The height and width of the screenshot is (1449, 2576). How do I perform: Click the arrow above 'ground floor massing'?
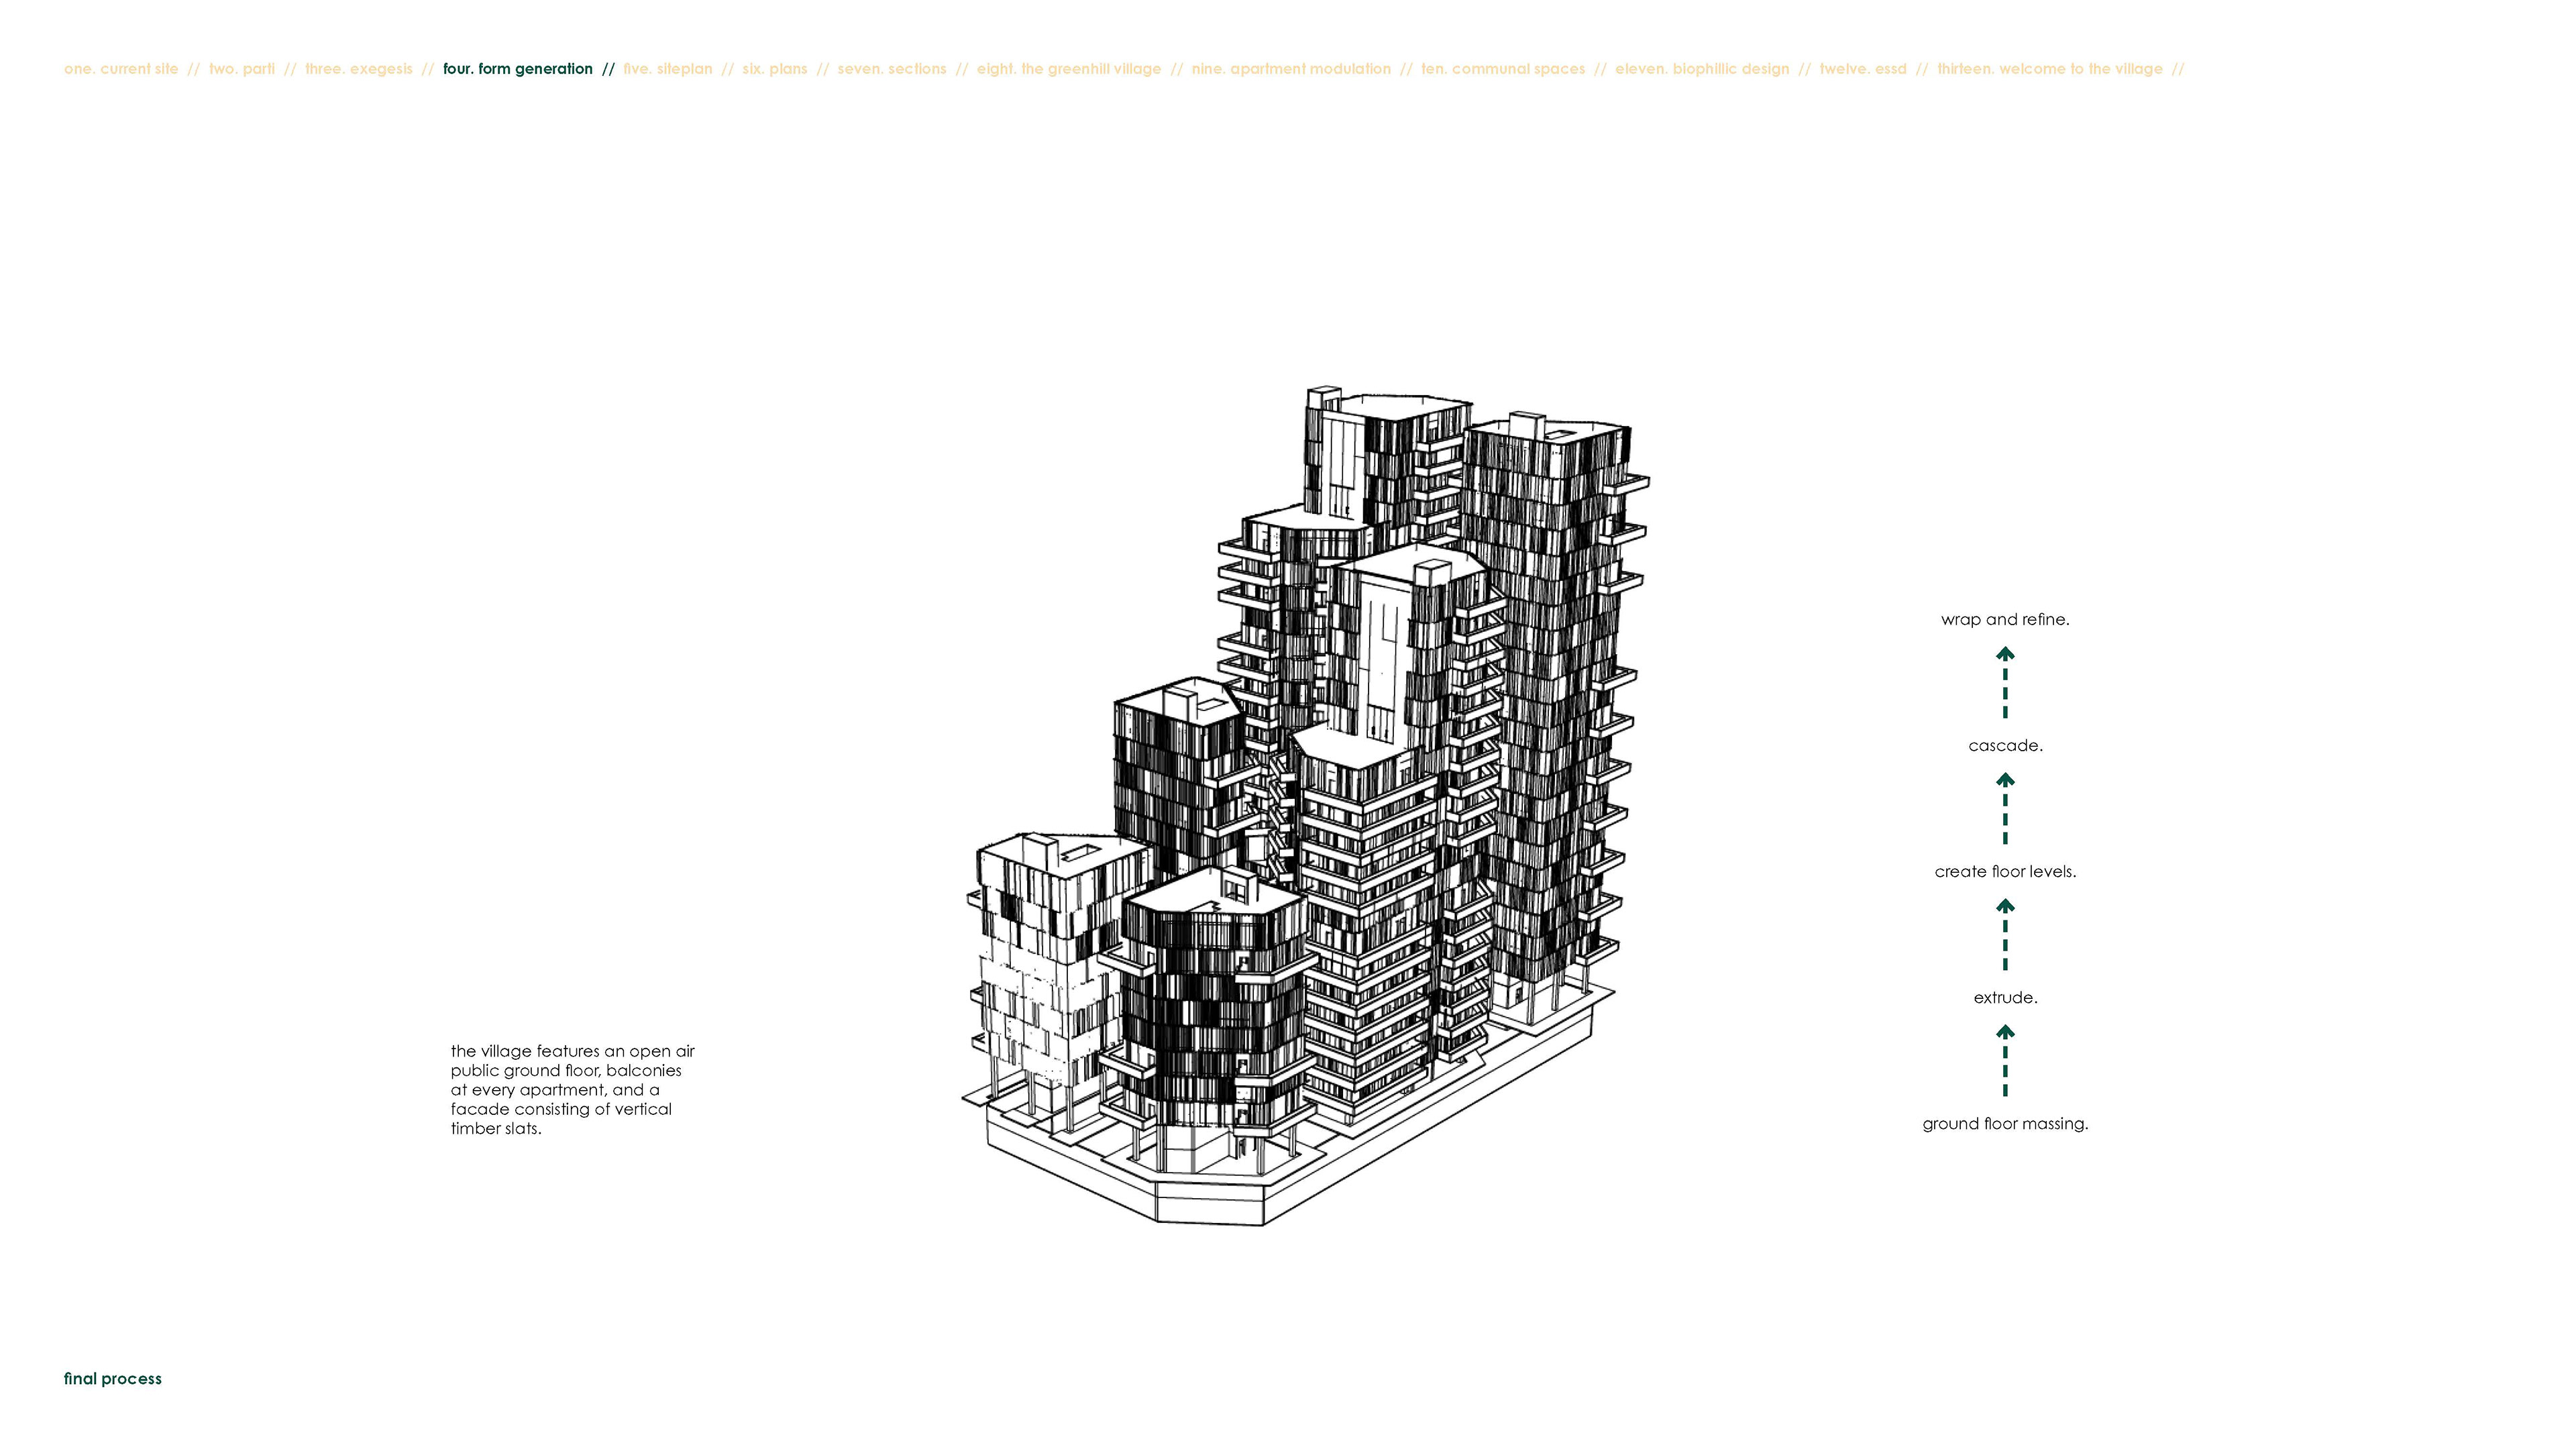point(2005,1061)
